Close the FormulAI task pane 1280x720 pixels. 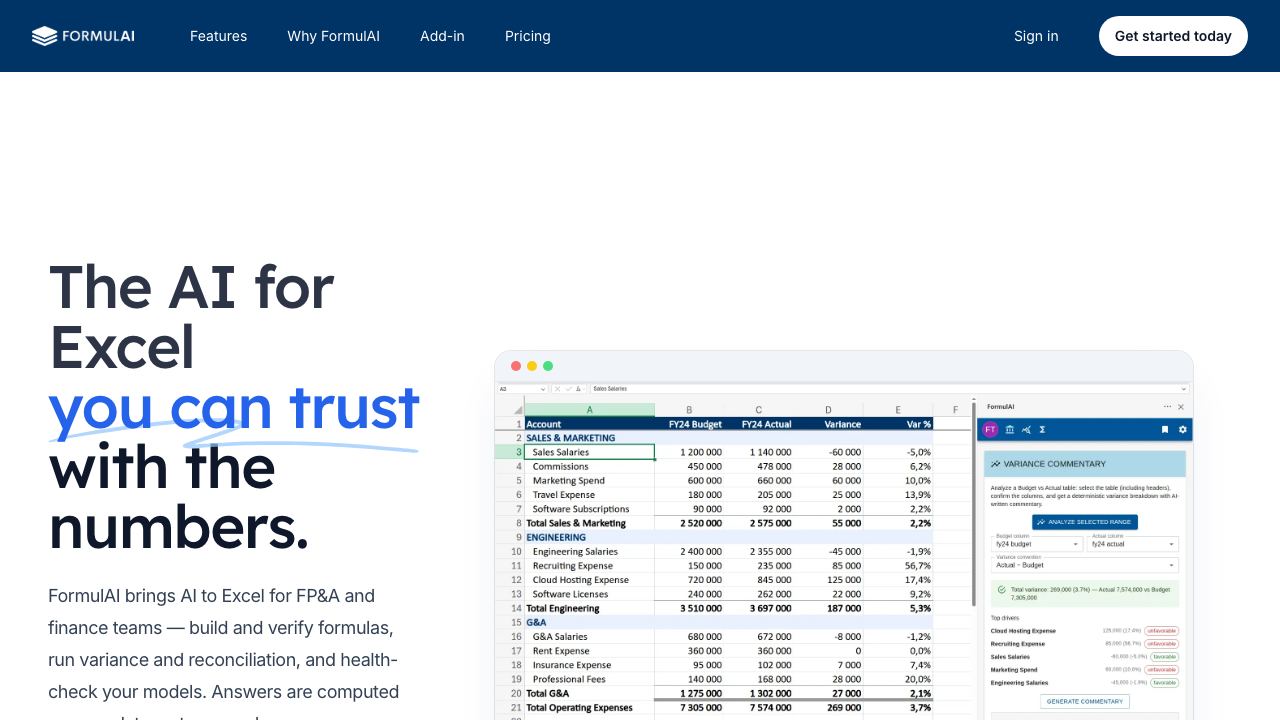pos(1181,407)
